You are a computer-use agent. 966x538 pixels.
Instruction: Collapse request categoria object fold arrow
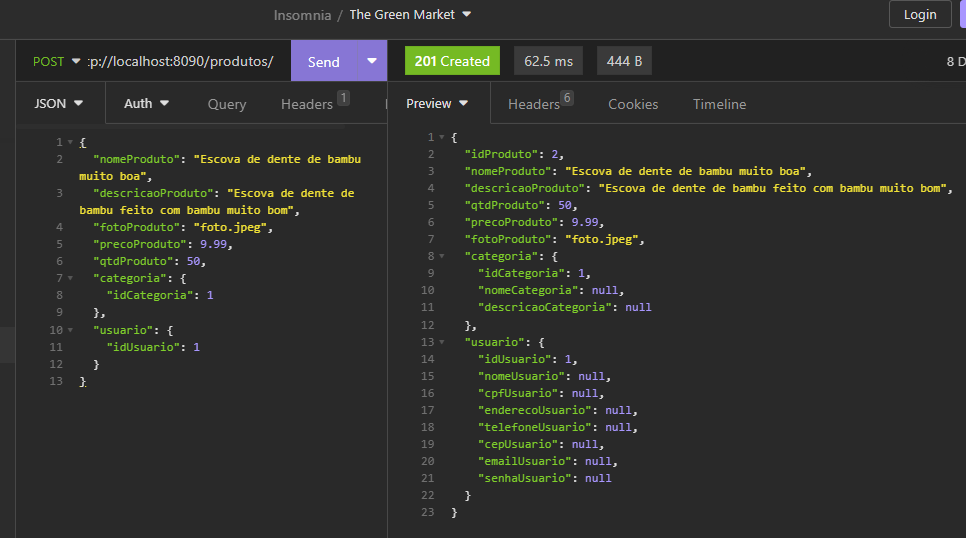coord(70,279)
